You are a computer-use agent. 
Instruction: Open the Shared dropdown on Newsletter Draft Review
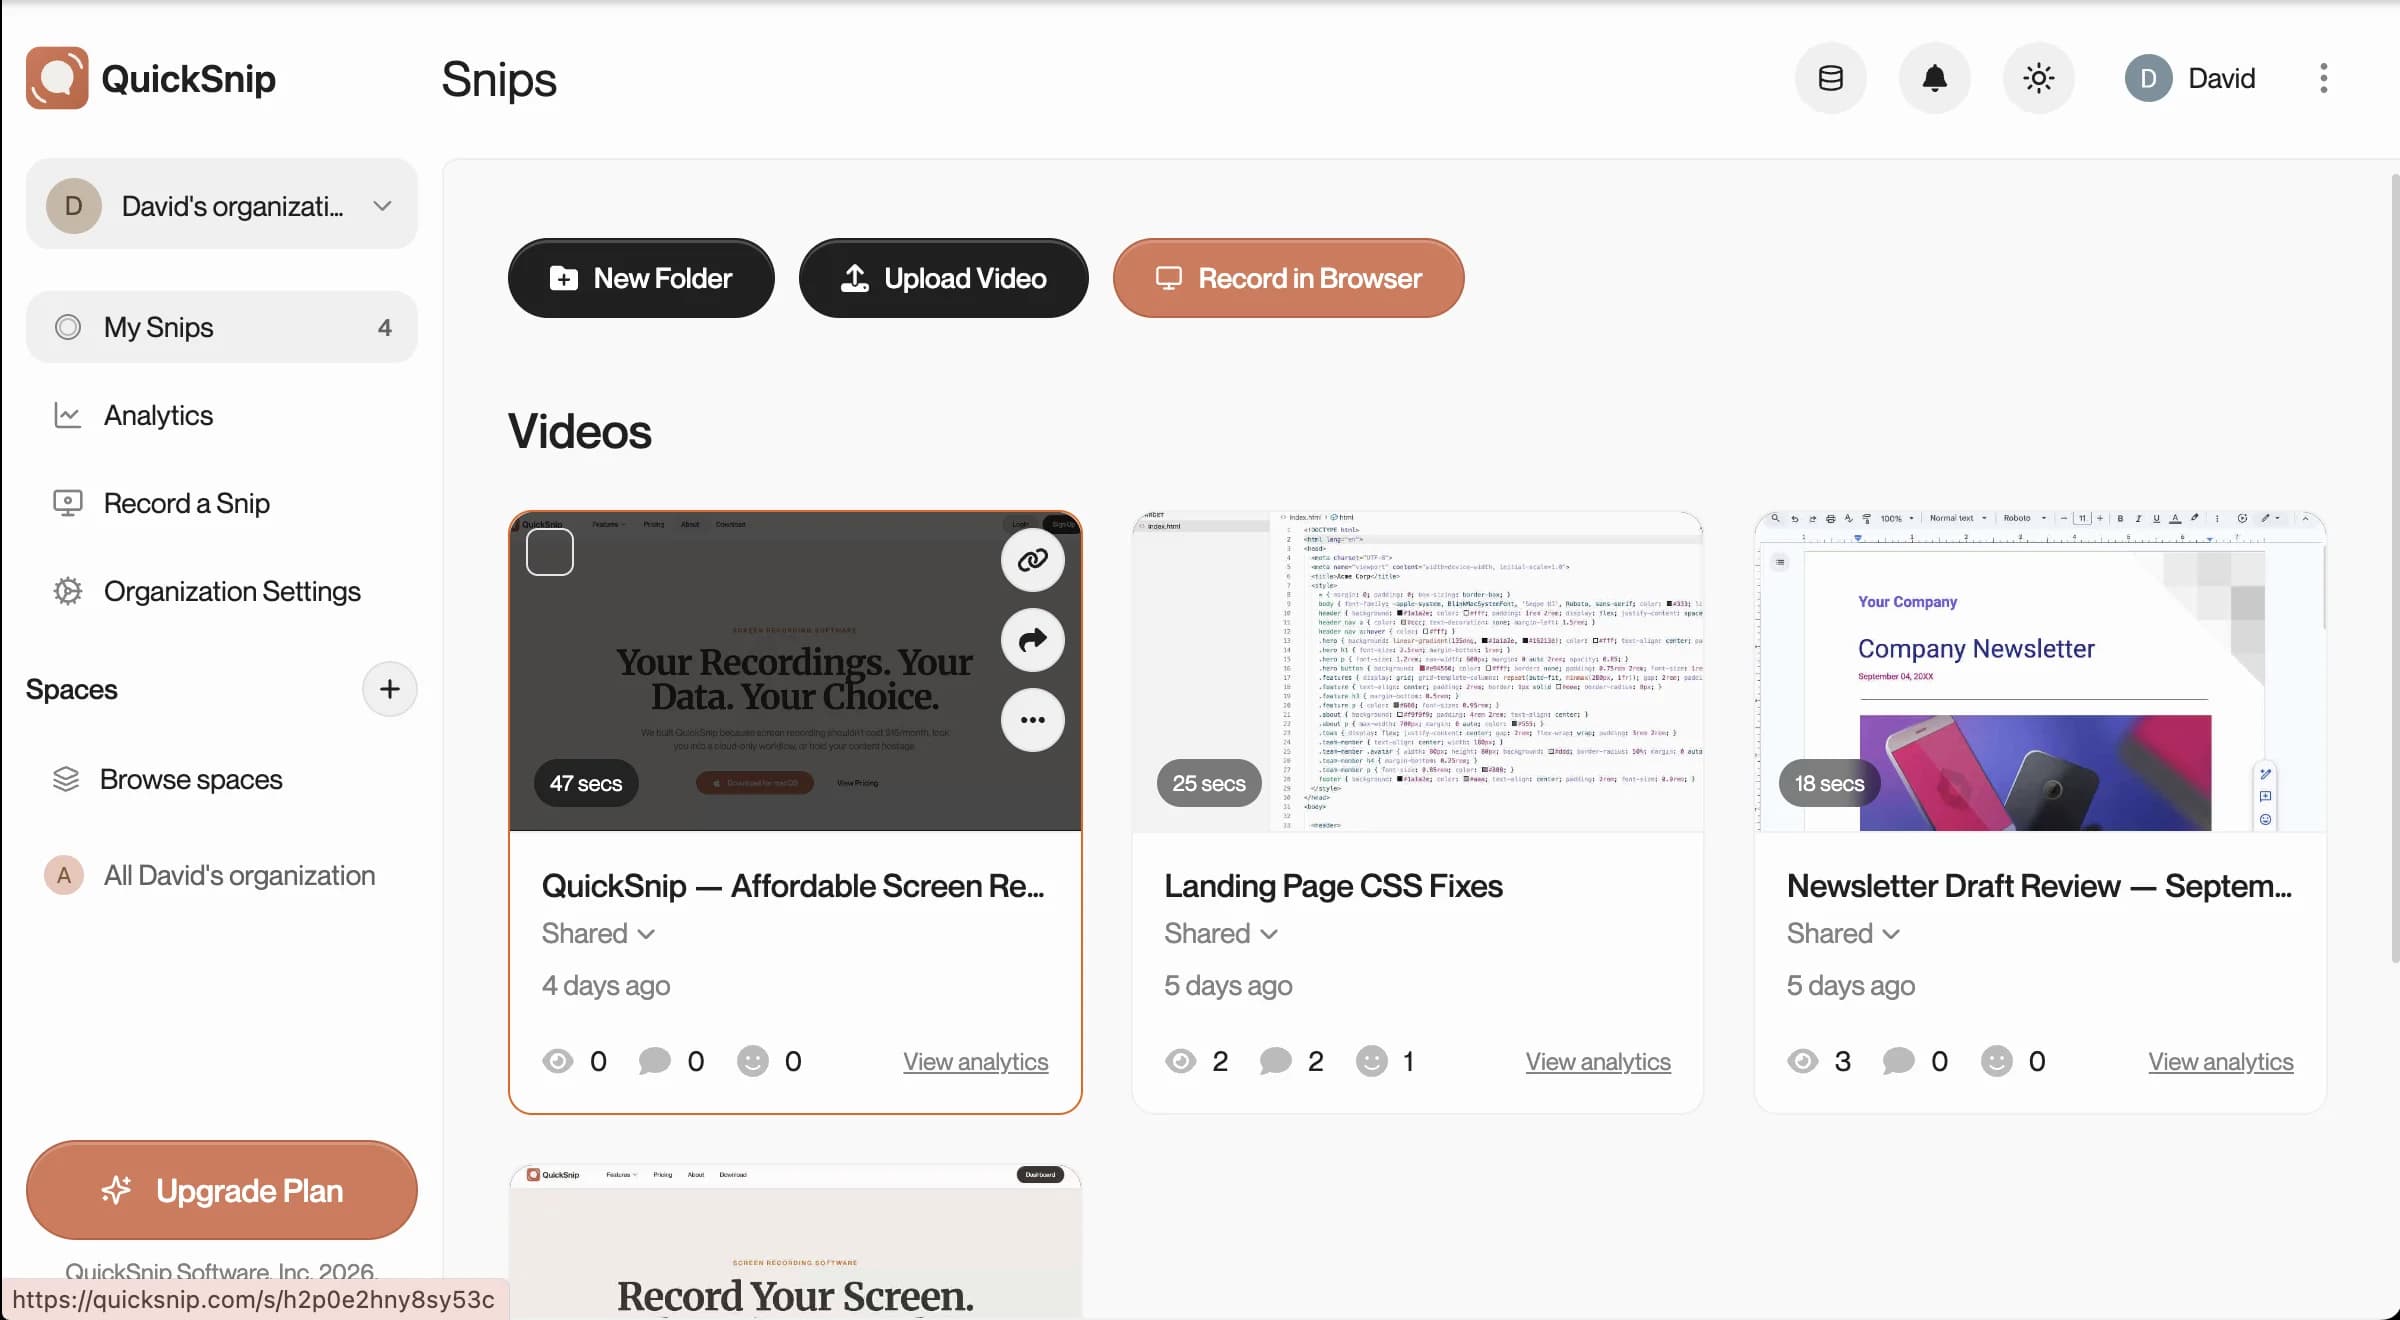(1843, 933)
